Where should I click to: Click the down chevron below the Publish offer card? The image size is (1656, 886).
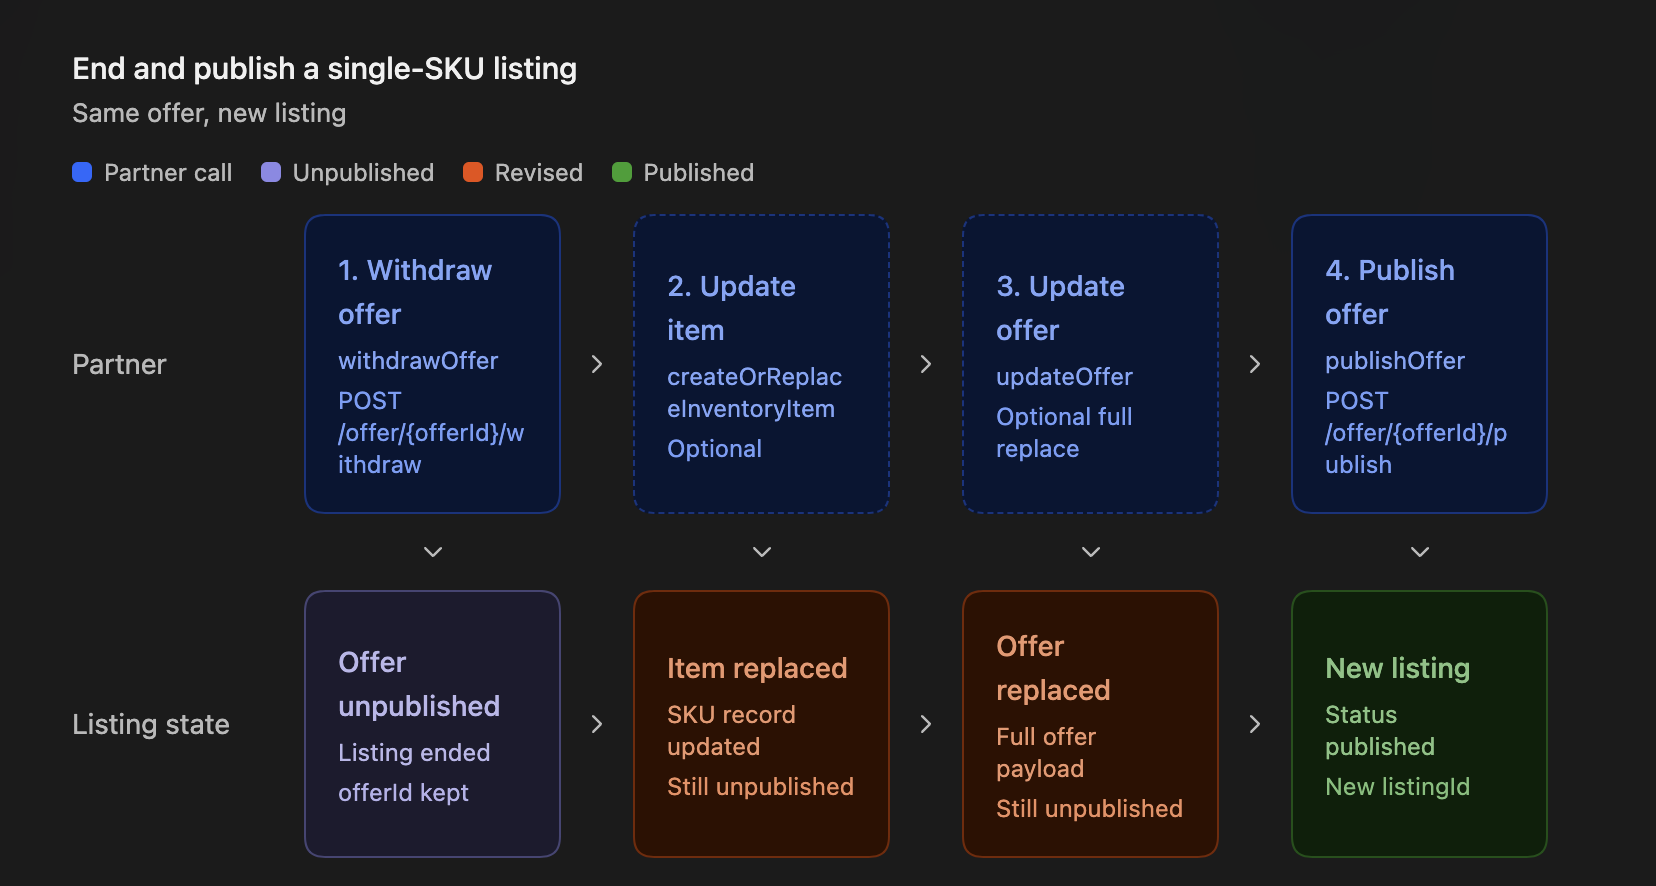1420,552
